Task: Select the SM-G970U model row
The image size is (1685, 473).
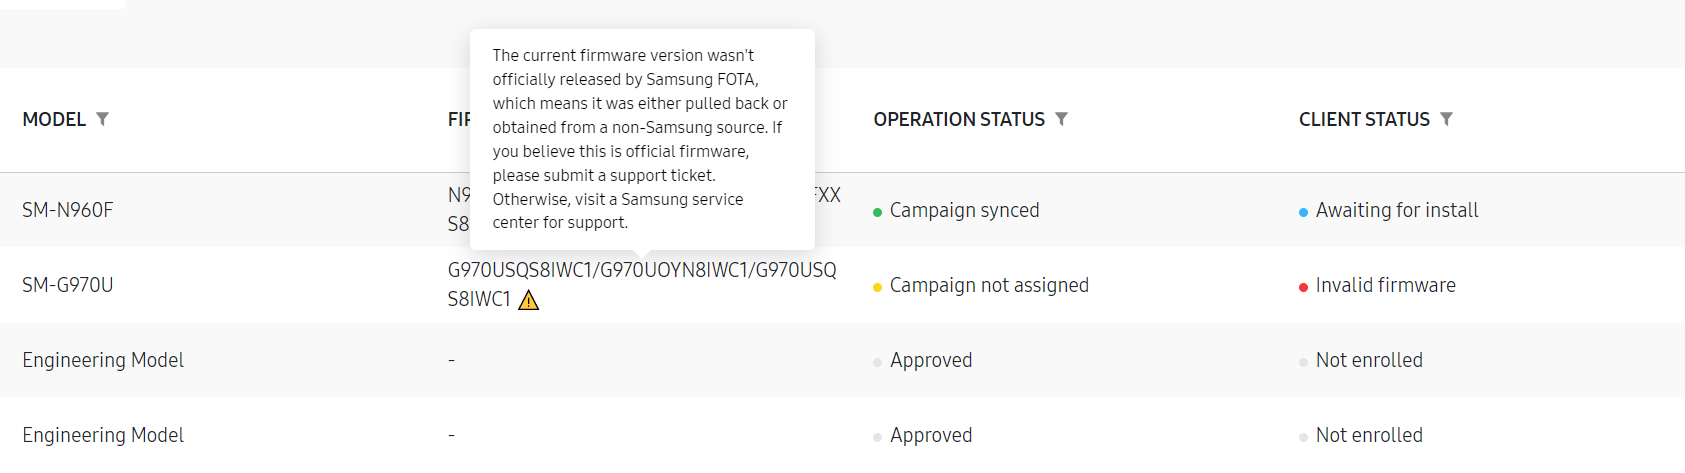Action: (842, 285)
